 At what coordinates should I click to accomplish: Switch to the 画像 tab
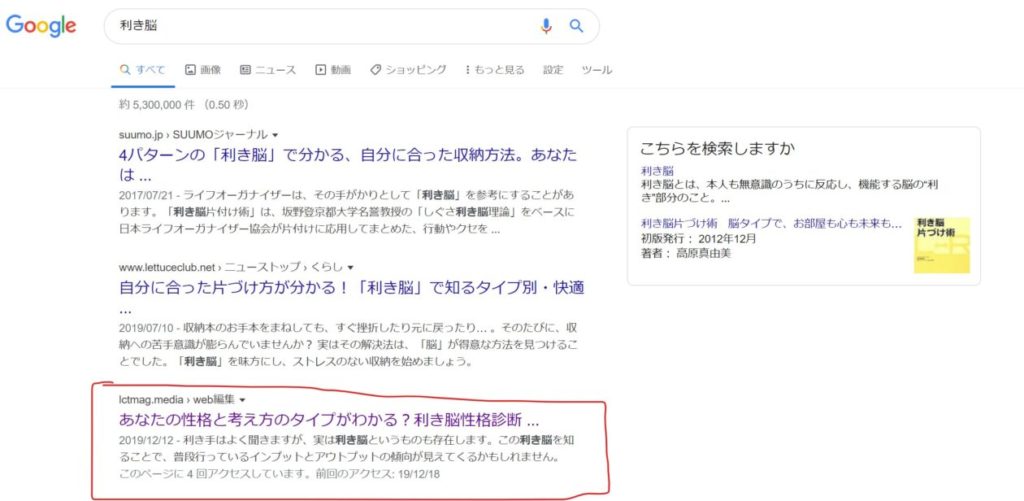203,70
